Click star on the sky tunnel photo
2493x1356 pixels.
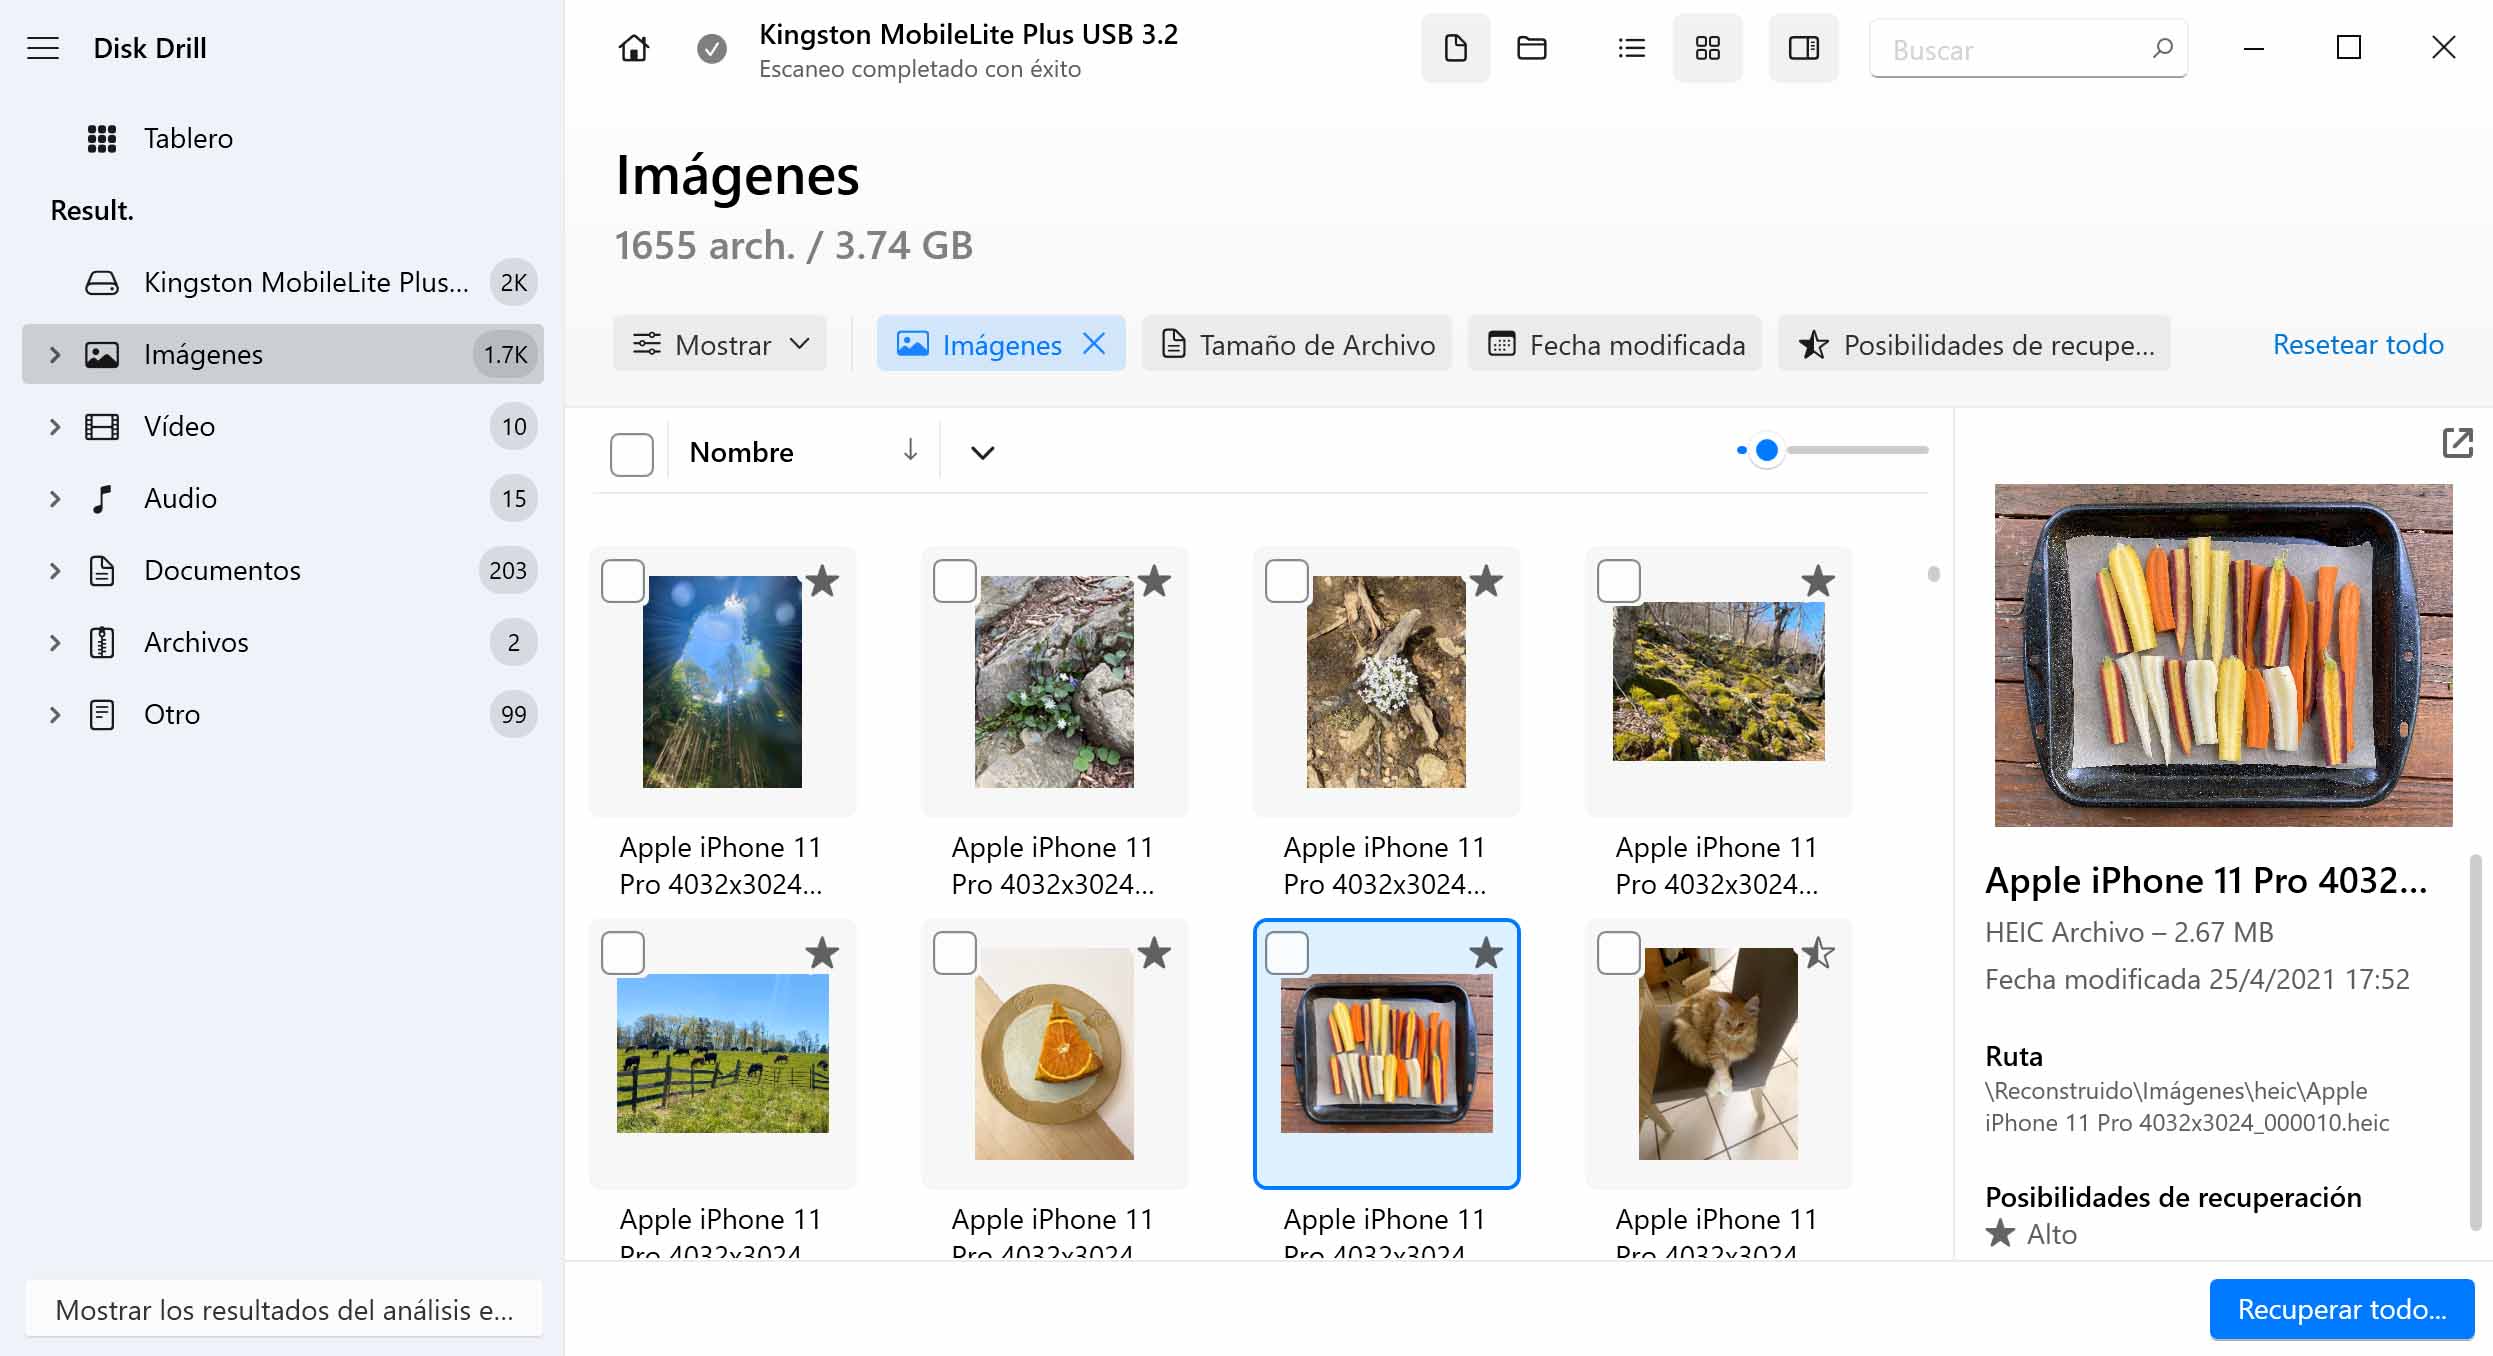(x=822, y=581)
